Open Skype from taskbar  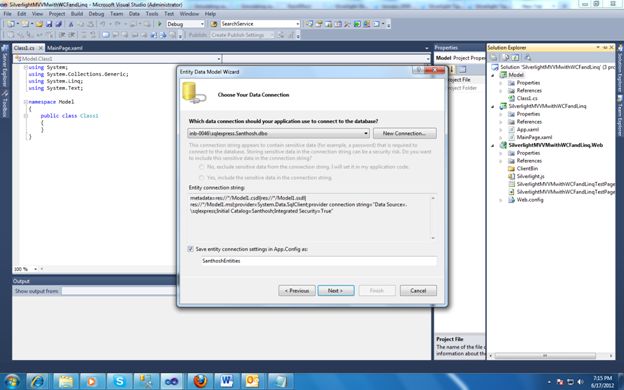click(119, 381)
